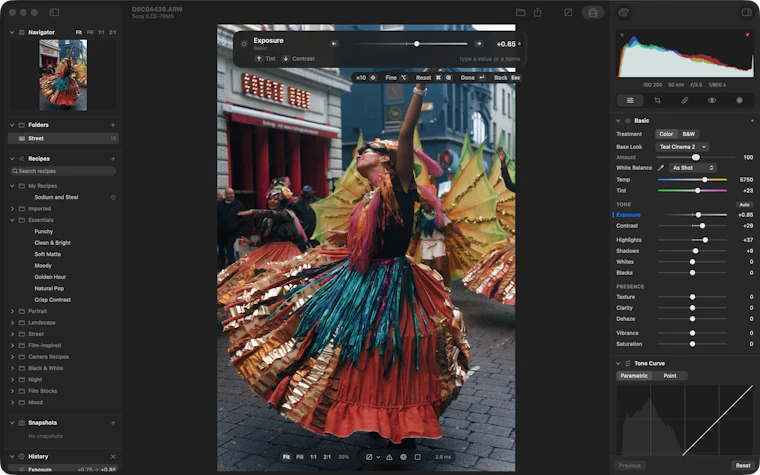Apply the Golden Hour recipe
The height and width of the screenshot is (475, 760).
click(50, 277)
